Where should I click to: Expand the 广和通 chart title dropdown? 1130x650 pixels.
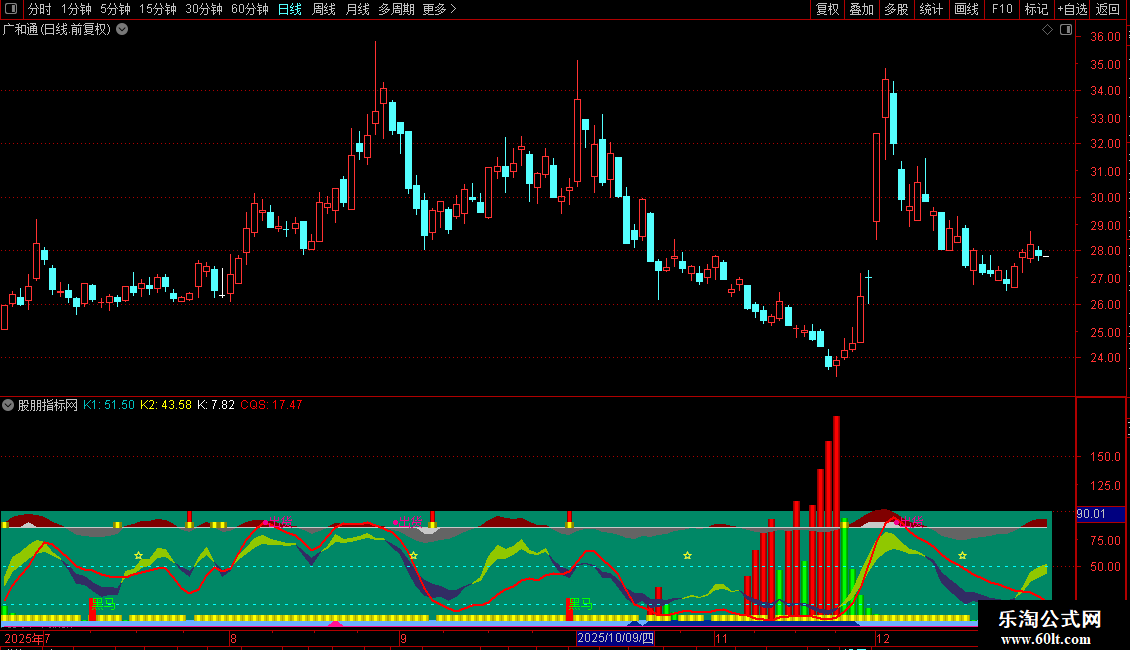[x=123, y=30]
